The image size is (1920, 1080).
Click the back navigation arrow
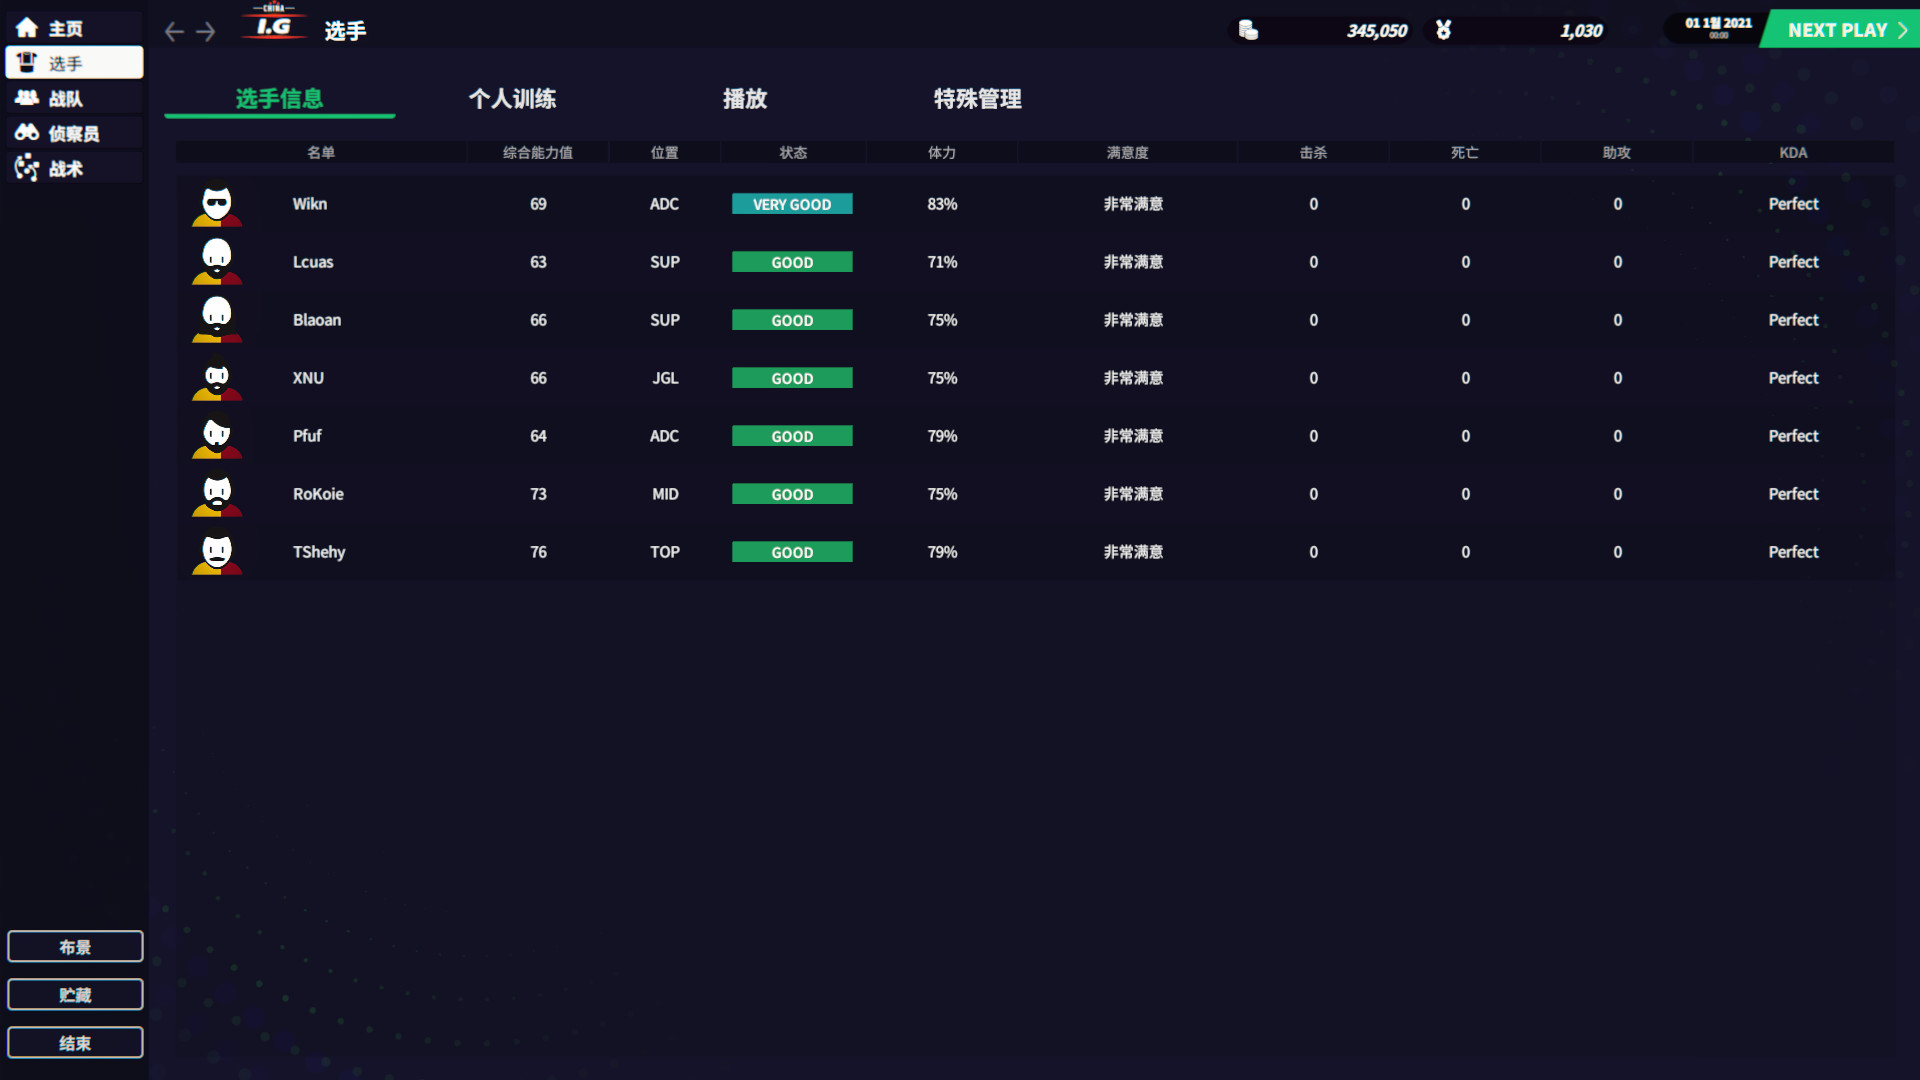tap(173, 32)
